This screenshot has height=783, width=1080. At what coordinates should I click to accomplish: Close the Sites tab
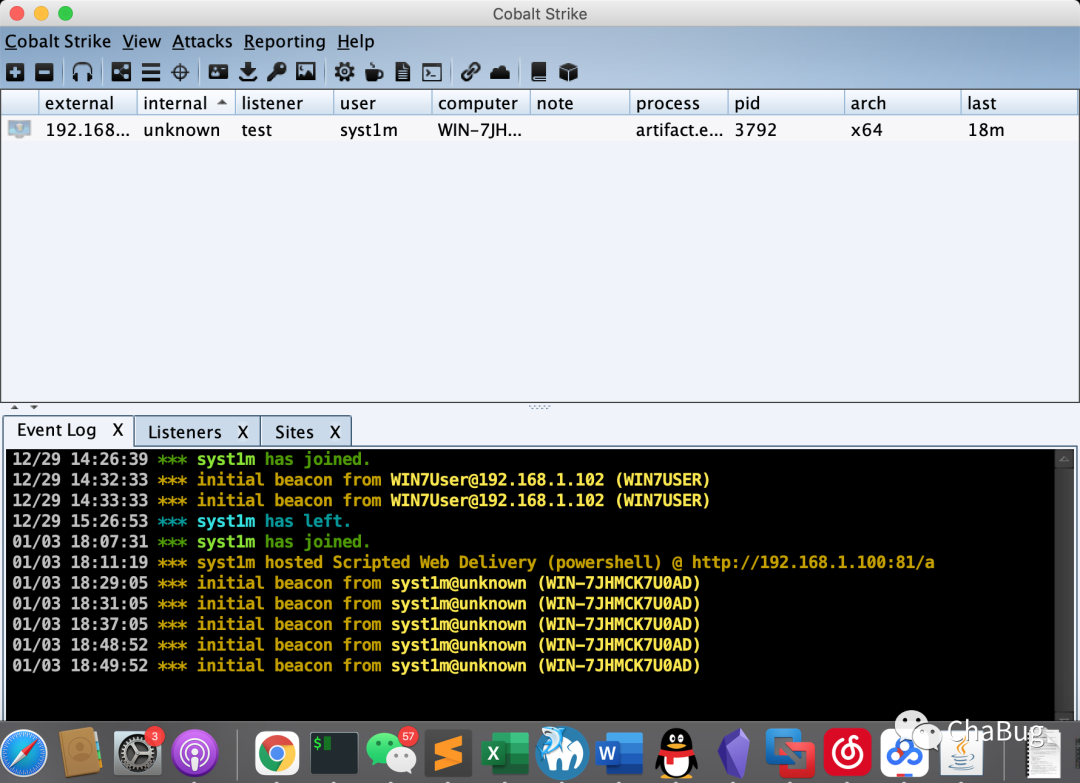(x=335, y=432)
